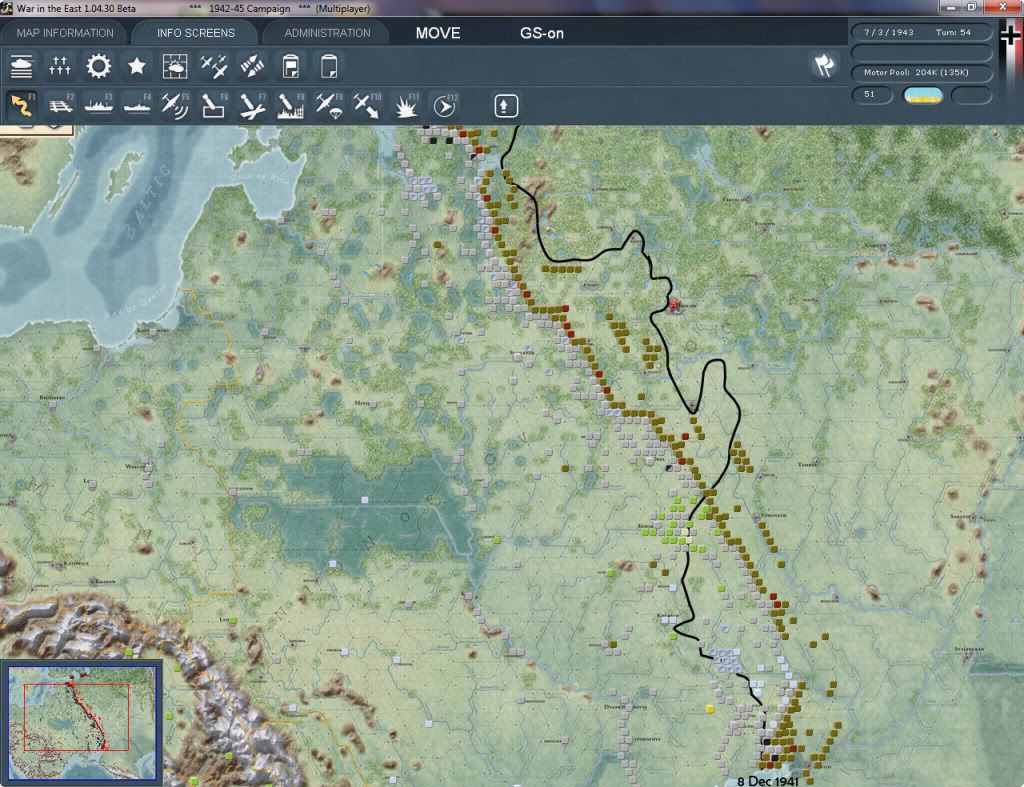Click the red star Moscow marker on map
This screenshot has height=787, width=1024.
(x=675, y=304)
